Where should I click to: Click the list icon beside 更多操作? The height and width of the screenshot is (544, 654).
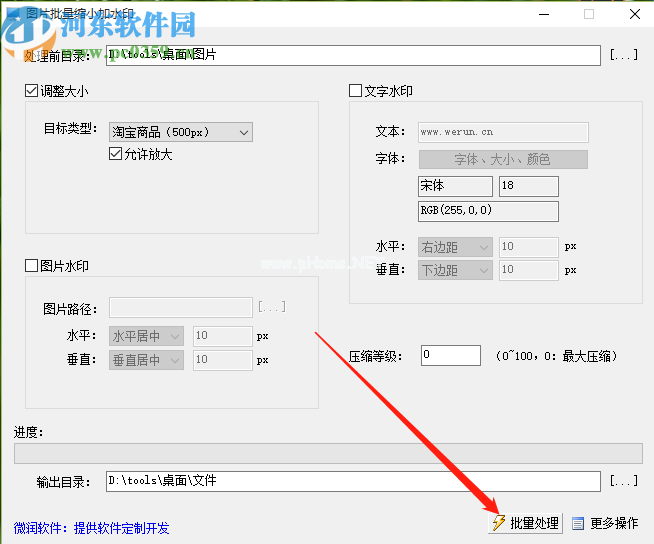coord(578,523)
